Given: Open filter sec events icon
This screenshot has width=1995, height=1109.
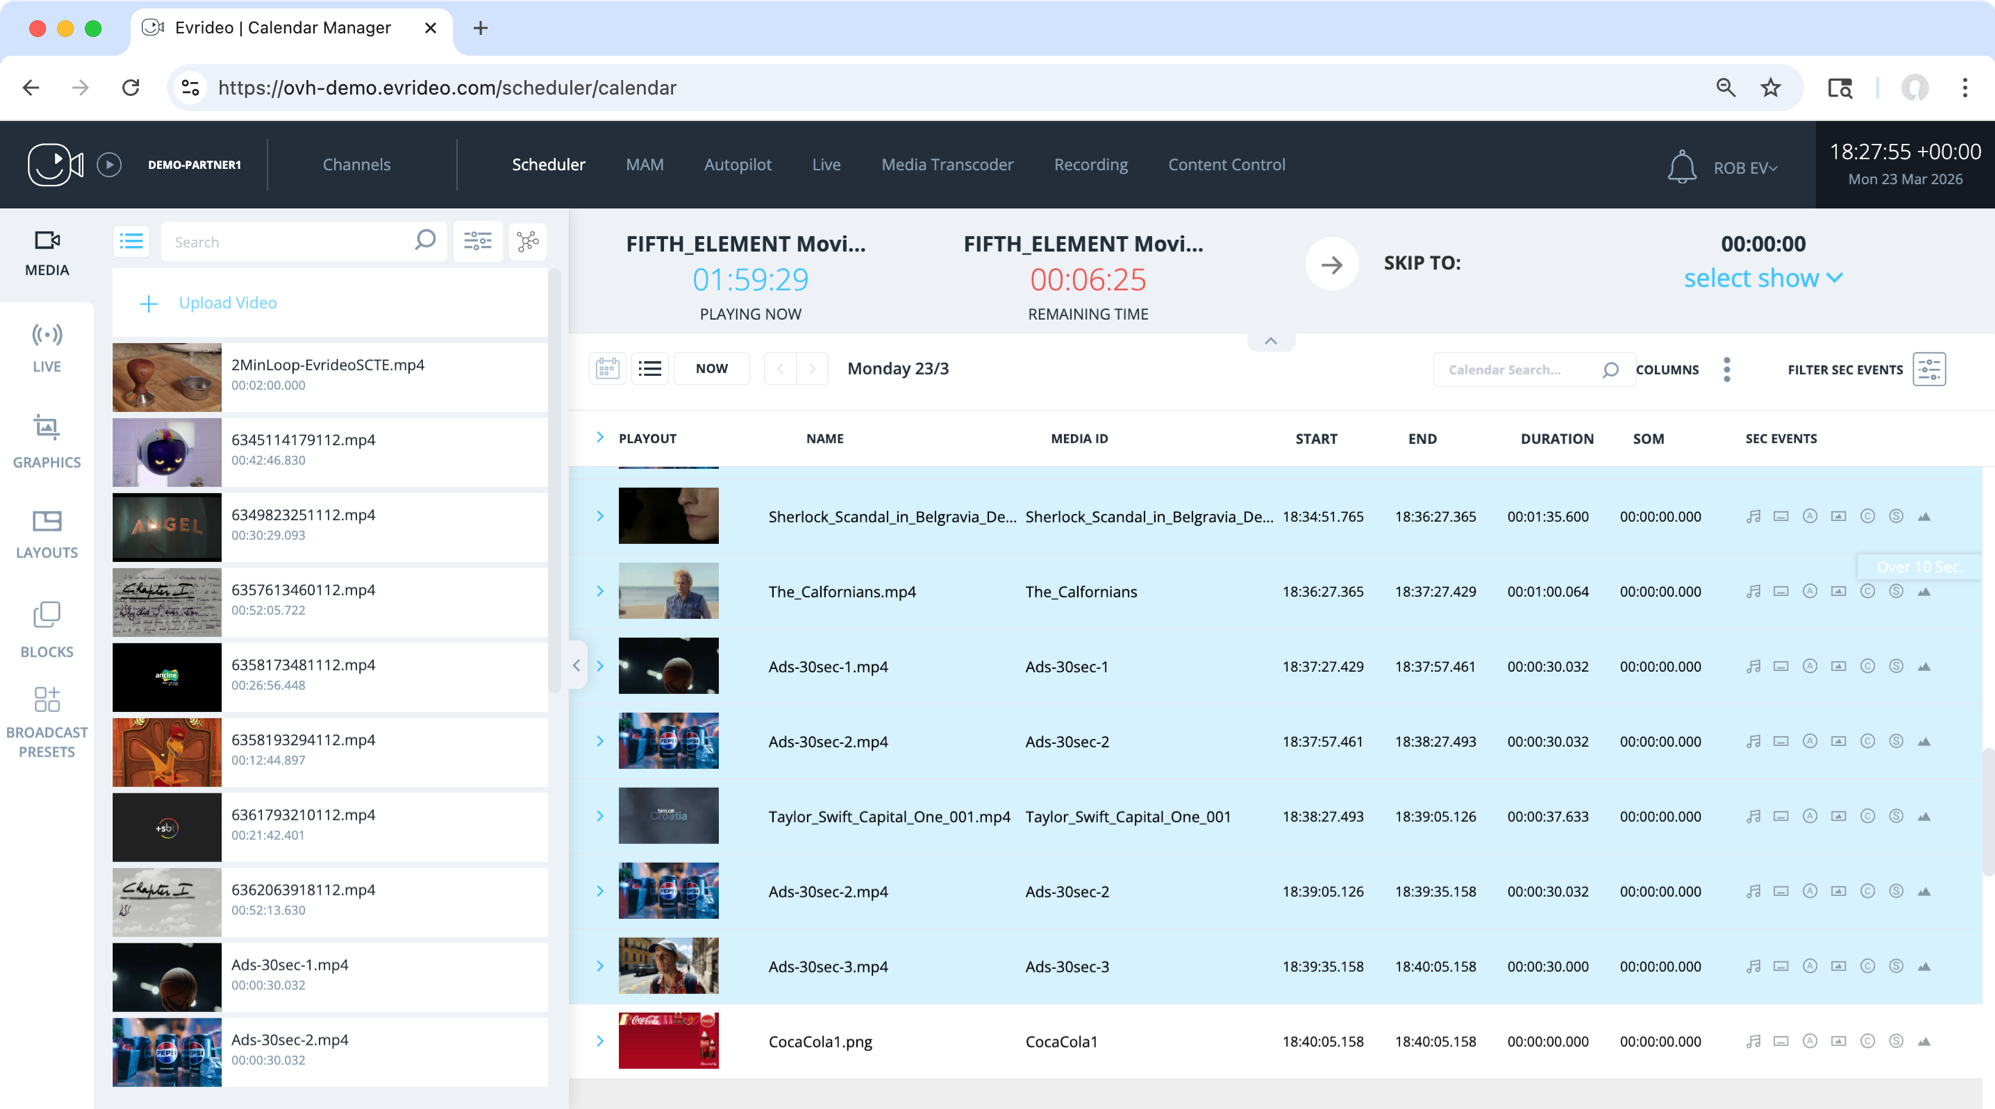Looking at the screenshot, I should click(x=1928, y=369).
